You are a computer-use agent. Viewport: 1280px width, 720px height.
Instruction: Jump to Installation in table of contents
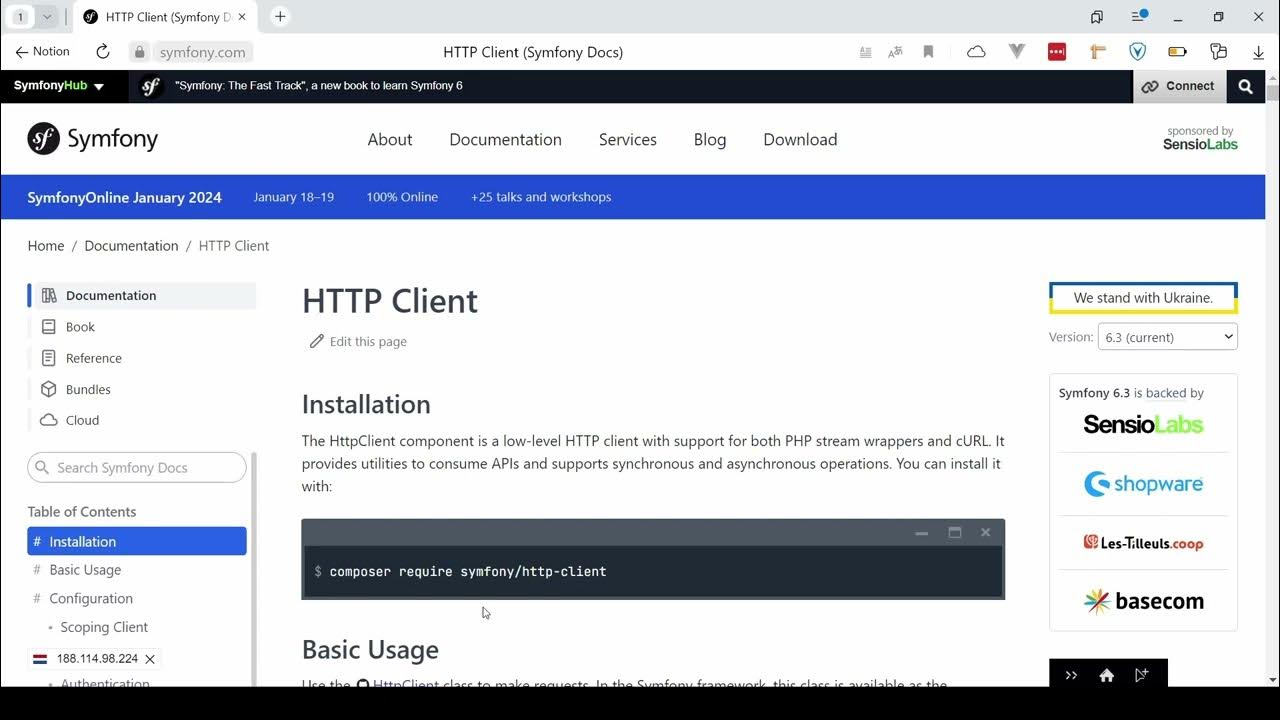(x=137, y=541)
